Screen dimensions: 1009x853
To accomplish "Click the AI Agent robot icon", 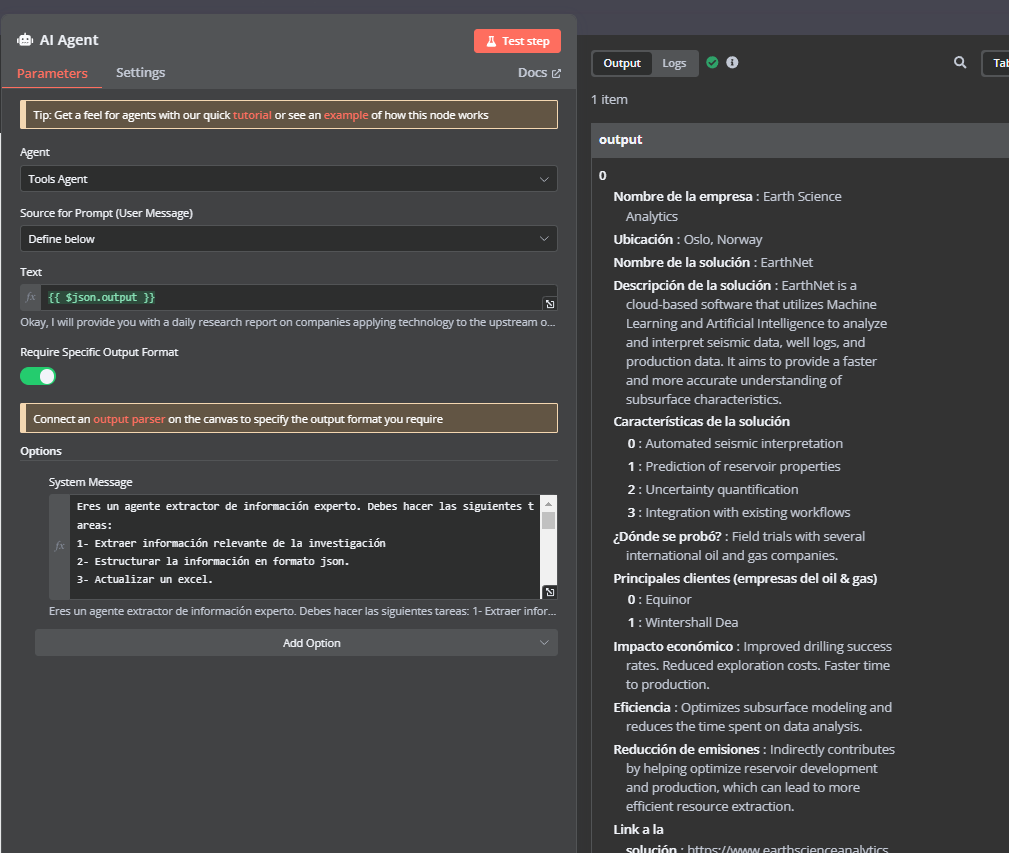I will pyautogui.click(x=25, y=40).
